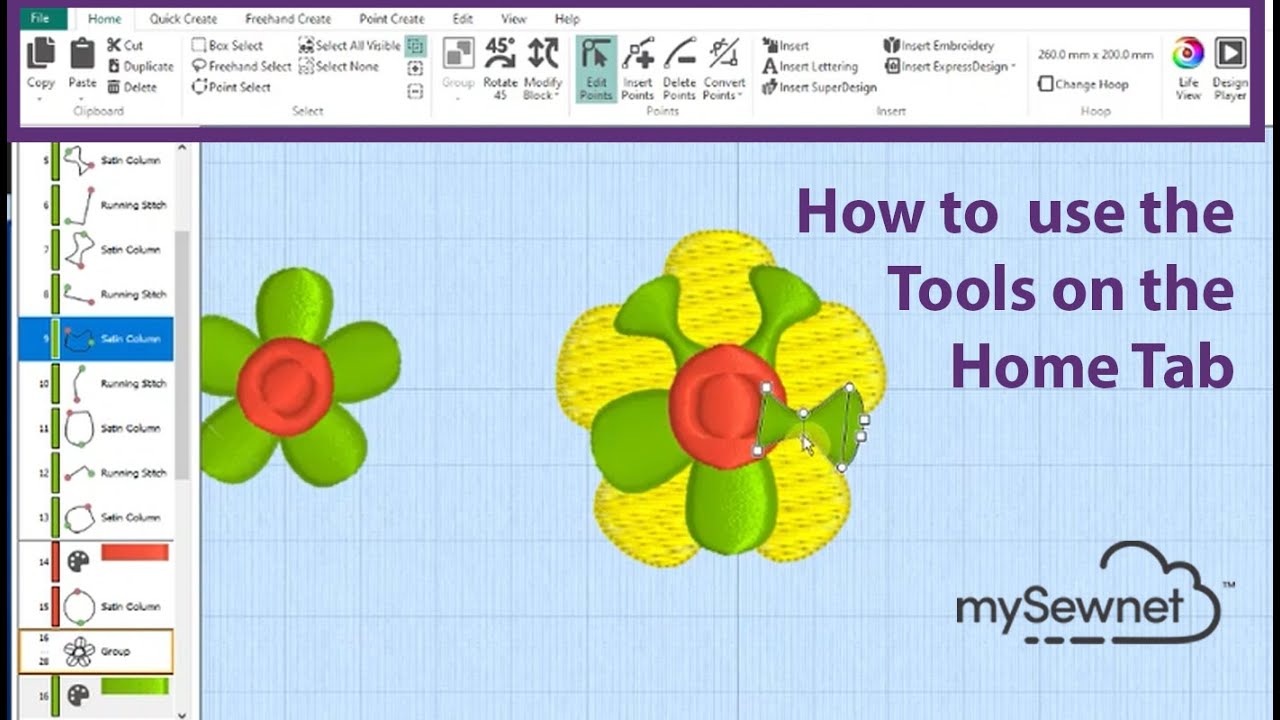Click the green flower with red center on canvas
Image resolution: width=1280 pixels, height=720 pixels.
[x=299, y=378]
